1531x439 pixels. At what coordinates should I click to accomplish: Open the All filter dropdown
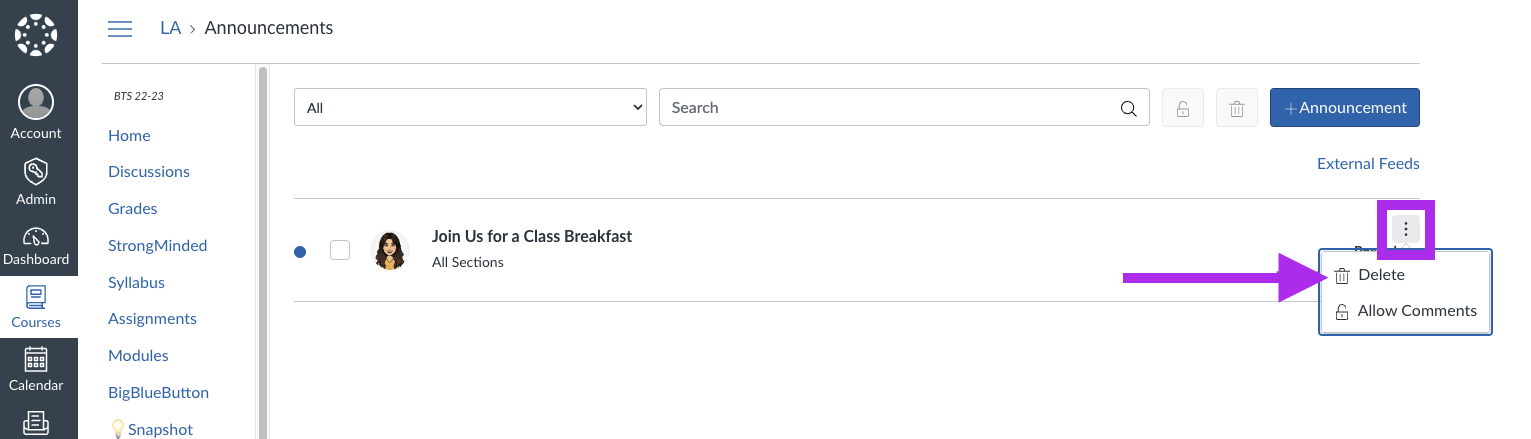click(x=470, y=107)
